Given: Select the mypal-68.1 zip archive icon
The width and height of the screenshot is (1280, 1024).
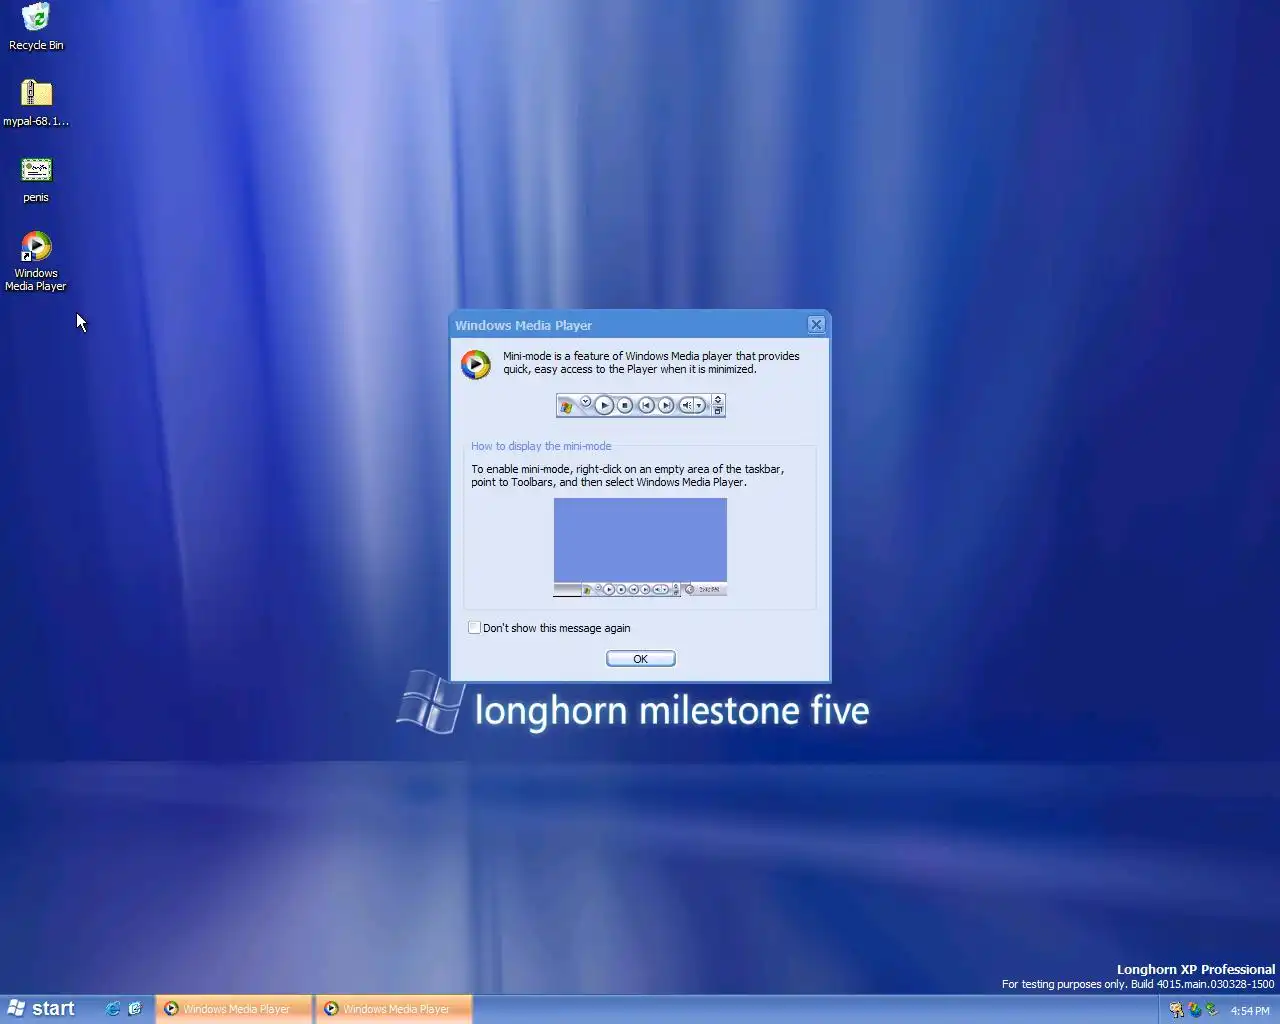Looking at the screenshot, I should pyautogui.click(x=36, y=103).
